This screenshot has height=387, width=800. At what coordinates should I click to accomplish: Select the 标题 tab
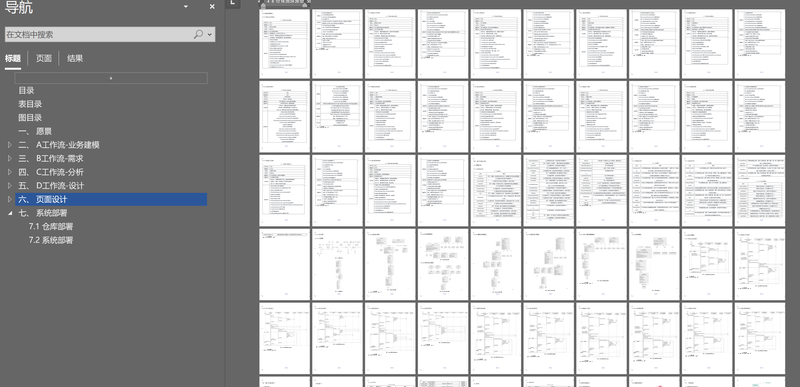click(x=13, y=59)
